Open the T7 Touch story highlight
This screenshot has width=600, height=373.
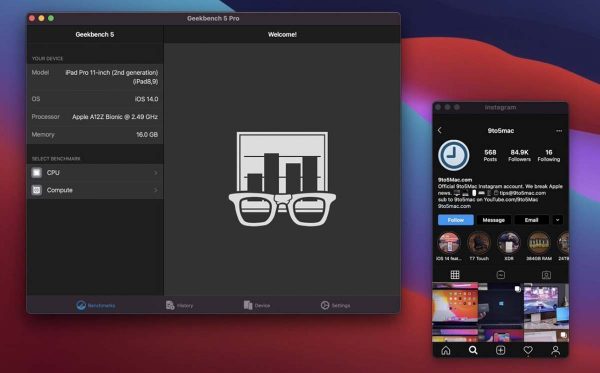(x=479, y=246)
